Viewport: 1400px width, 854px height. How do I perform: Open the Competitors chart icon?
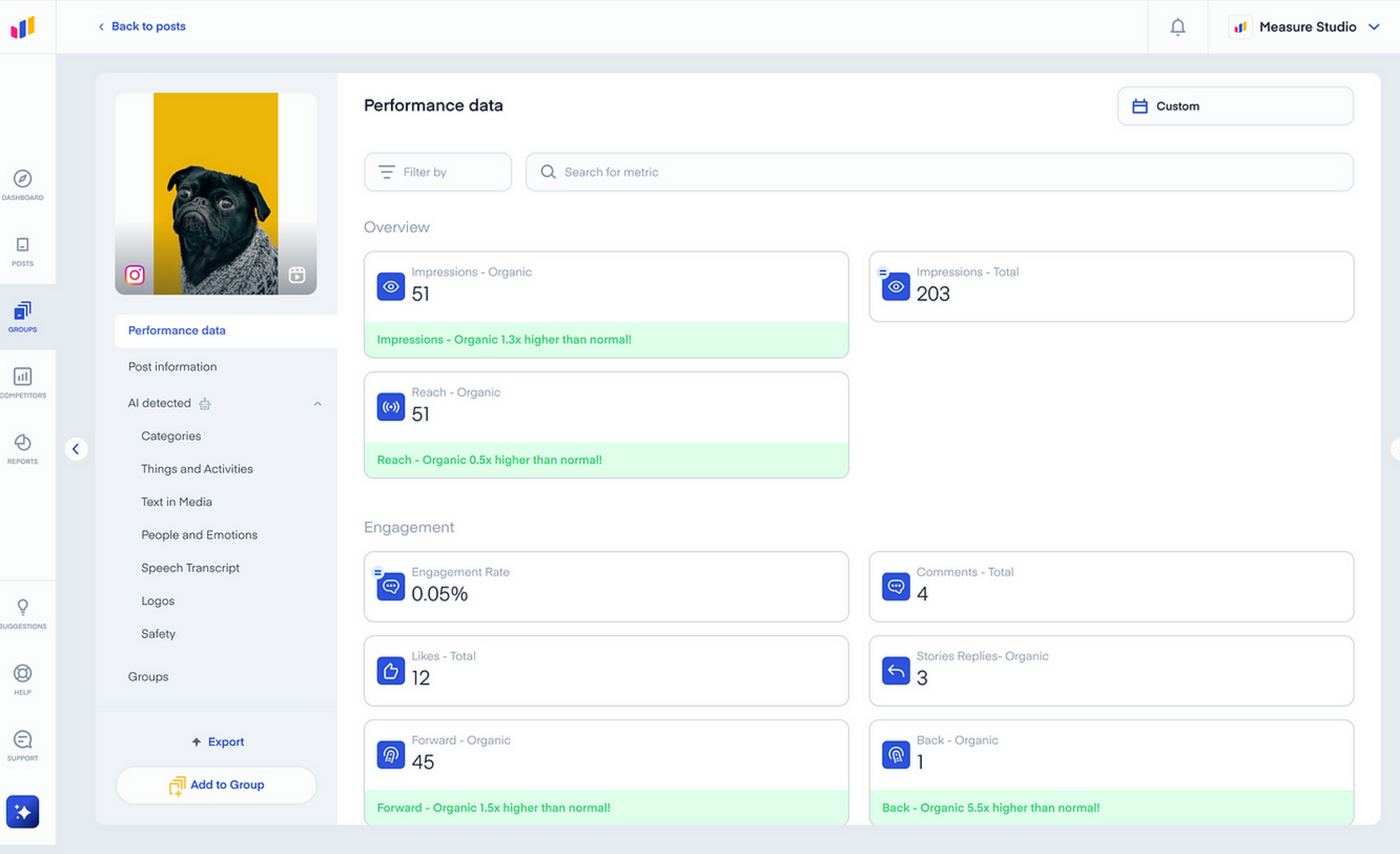point(22,377)
